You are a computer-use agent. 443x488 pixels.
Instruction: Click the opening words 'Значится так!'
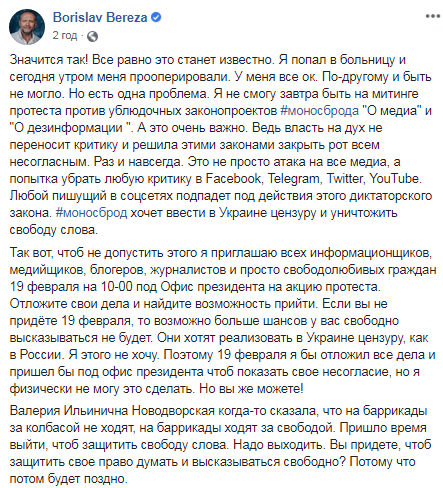(x=49, y=60)
